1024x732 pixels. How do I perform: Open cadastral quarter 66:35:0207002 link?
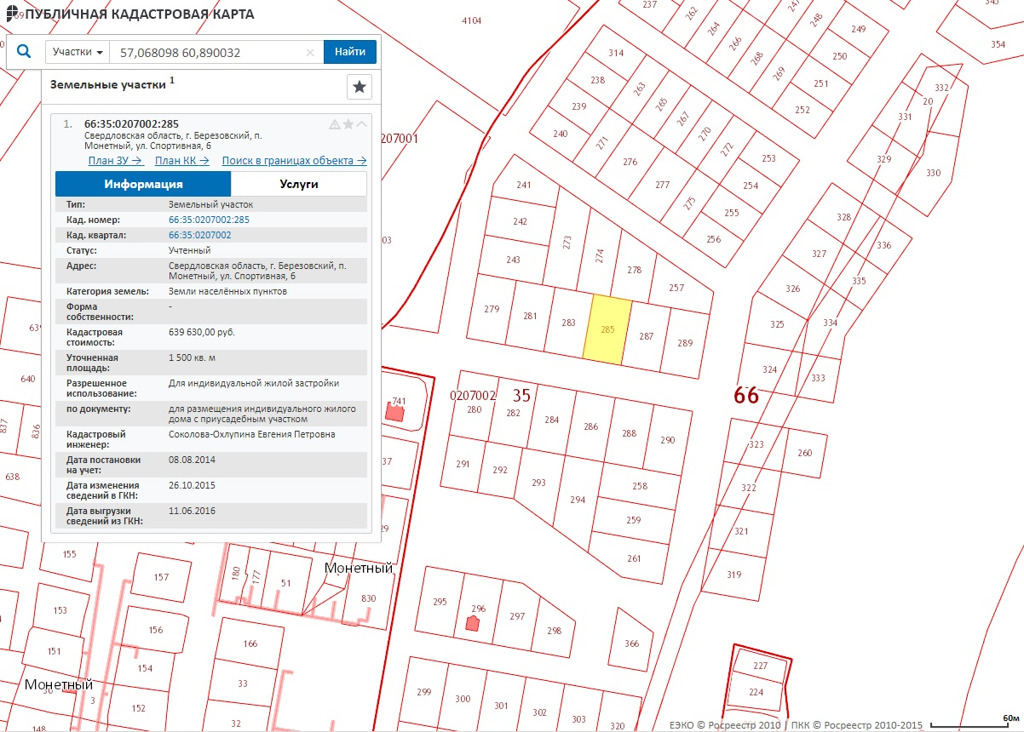(200, 235)
